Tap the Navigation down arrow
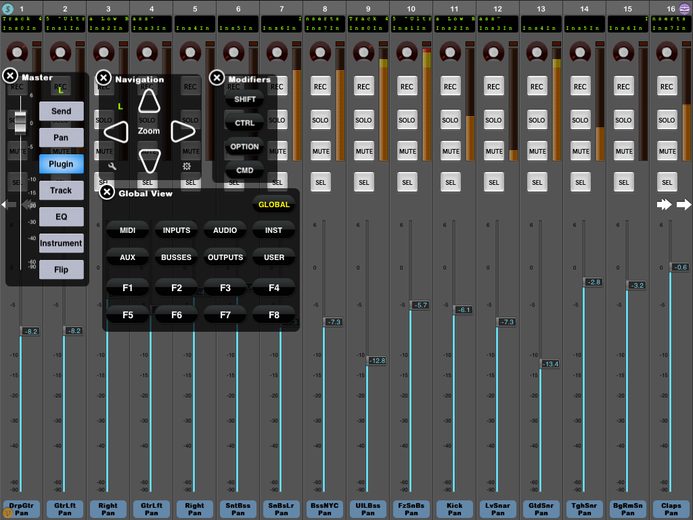The image size is (693, 520). 149,161
